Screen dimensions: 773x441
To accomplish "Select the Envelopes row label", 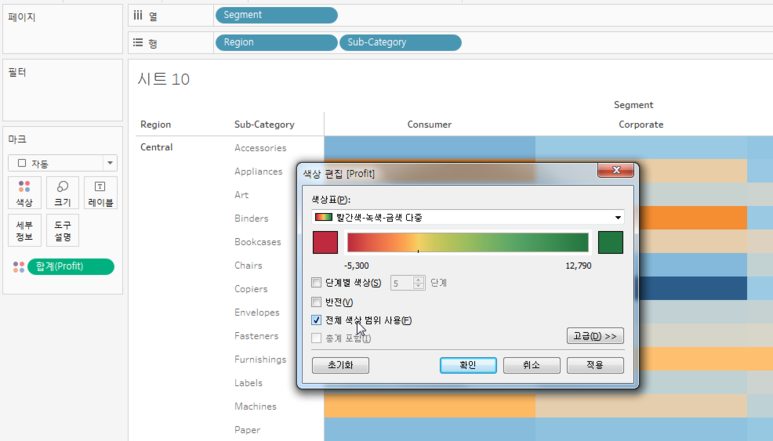I will pos(257,312).
